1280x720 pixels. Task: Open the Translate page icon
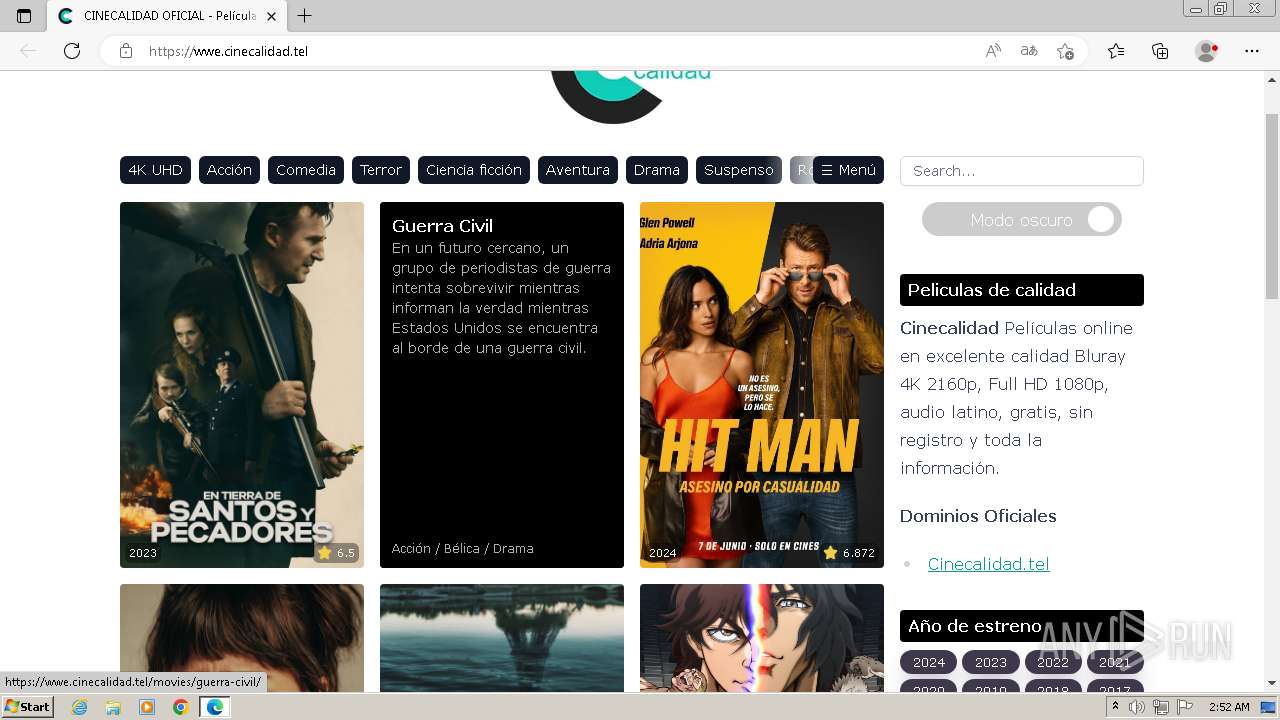click(x=1029, y=51)
